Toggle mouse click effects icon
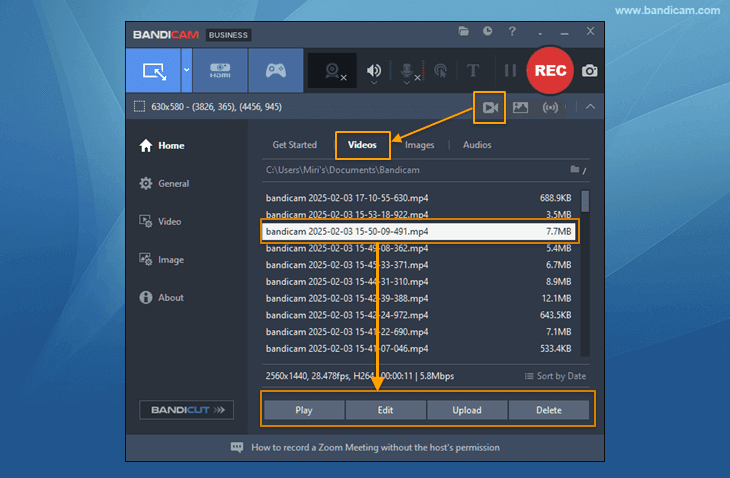 pos(440,71)
